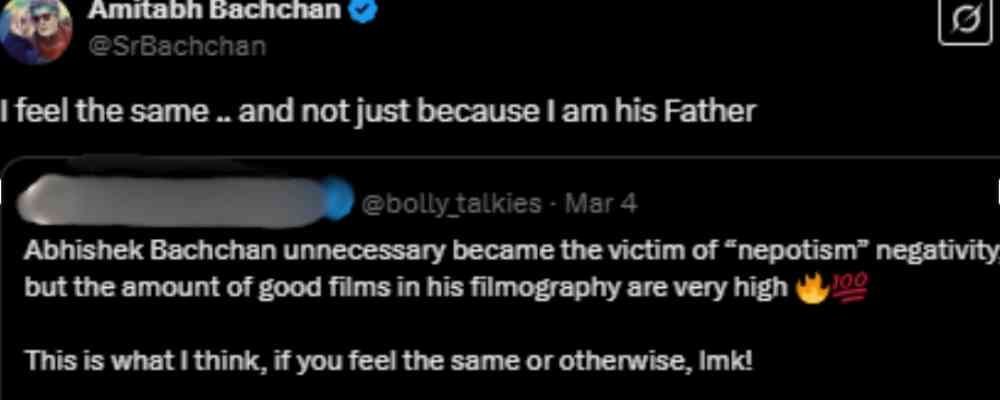Click the red 100 emoji

click(837, 290)
